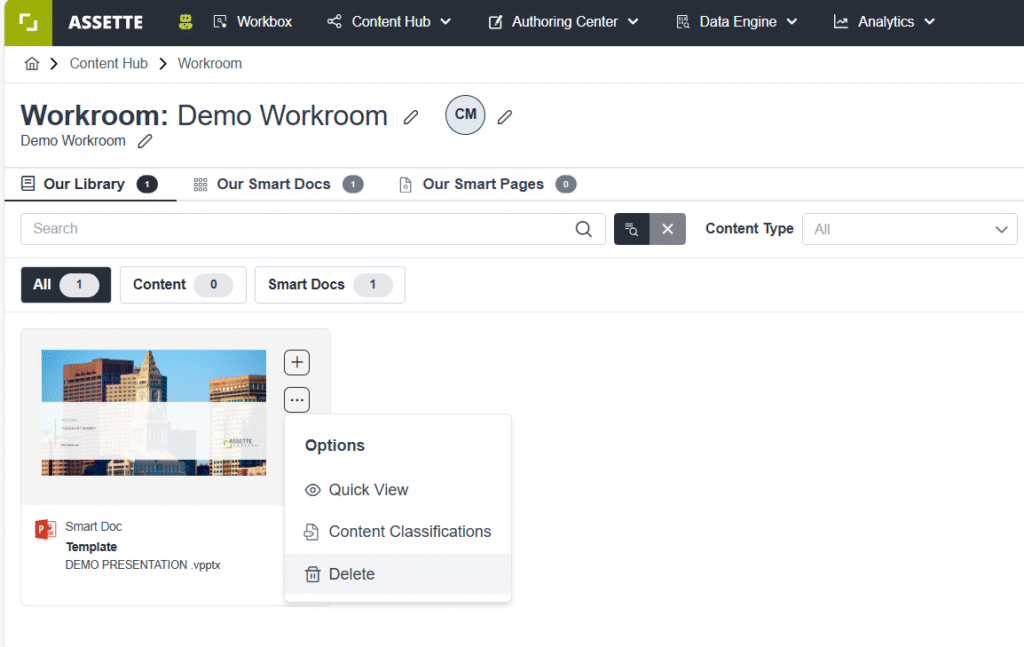Switch to Our Smart Docs tab
This screenshot has width=1024, height=647.
tap(278, 184)
